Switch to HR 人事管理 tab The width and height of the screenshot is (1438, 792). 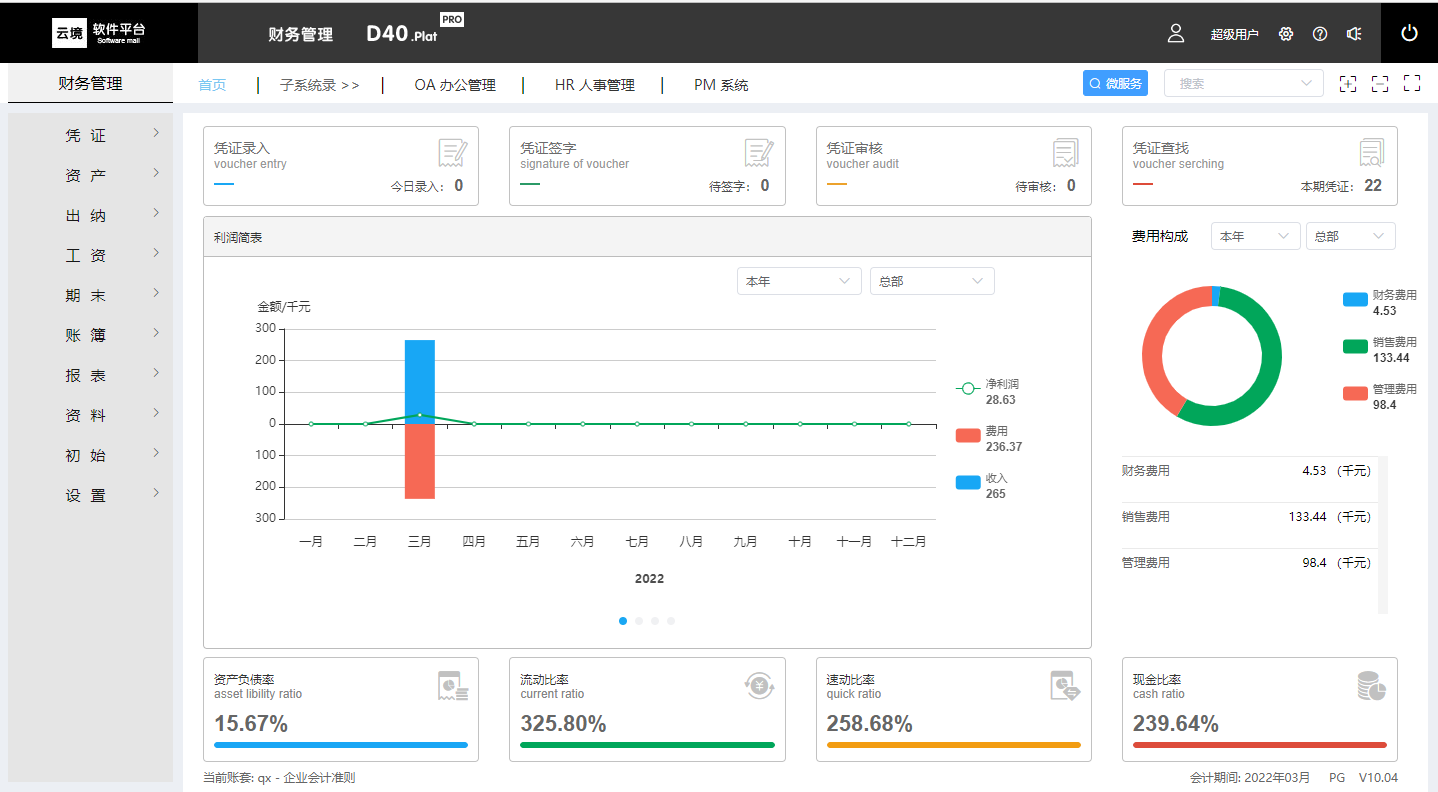point(594,85)
